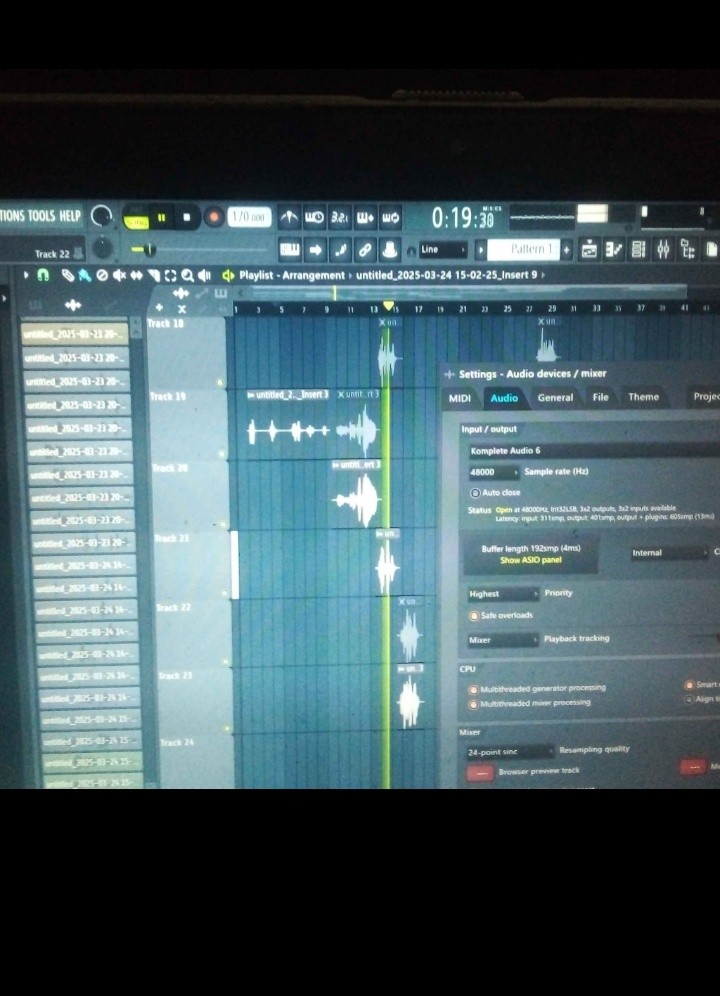Click the red Browser preview track button

[480, 772]
